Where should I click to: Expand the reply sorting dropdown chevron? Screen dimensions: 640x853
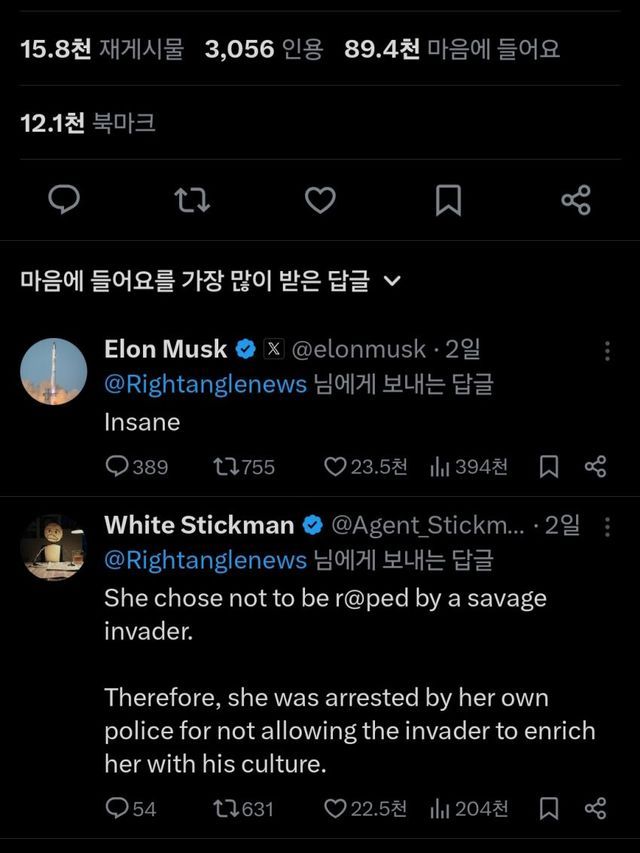tap(392, 282)
